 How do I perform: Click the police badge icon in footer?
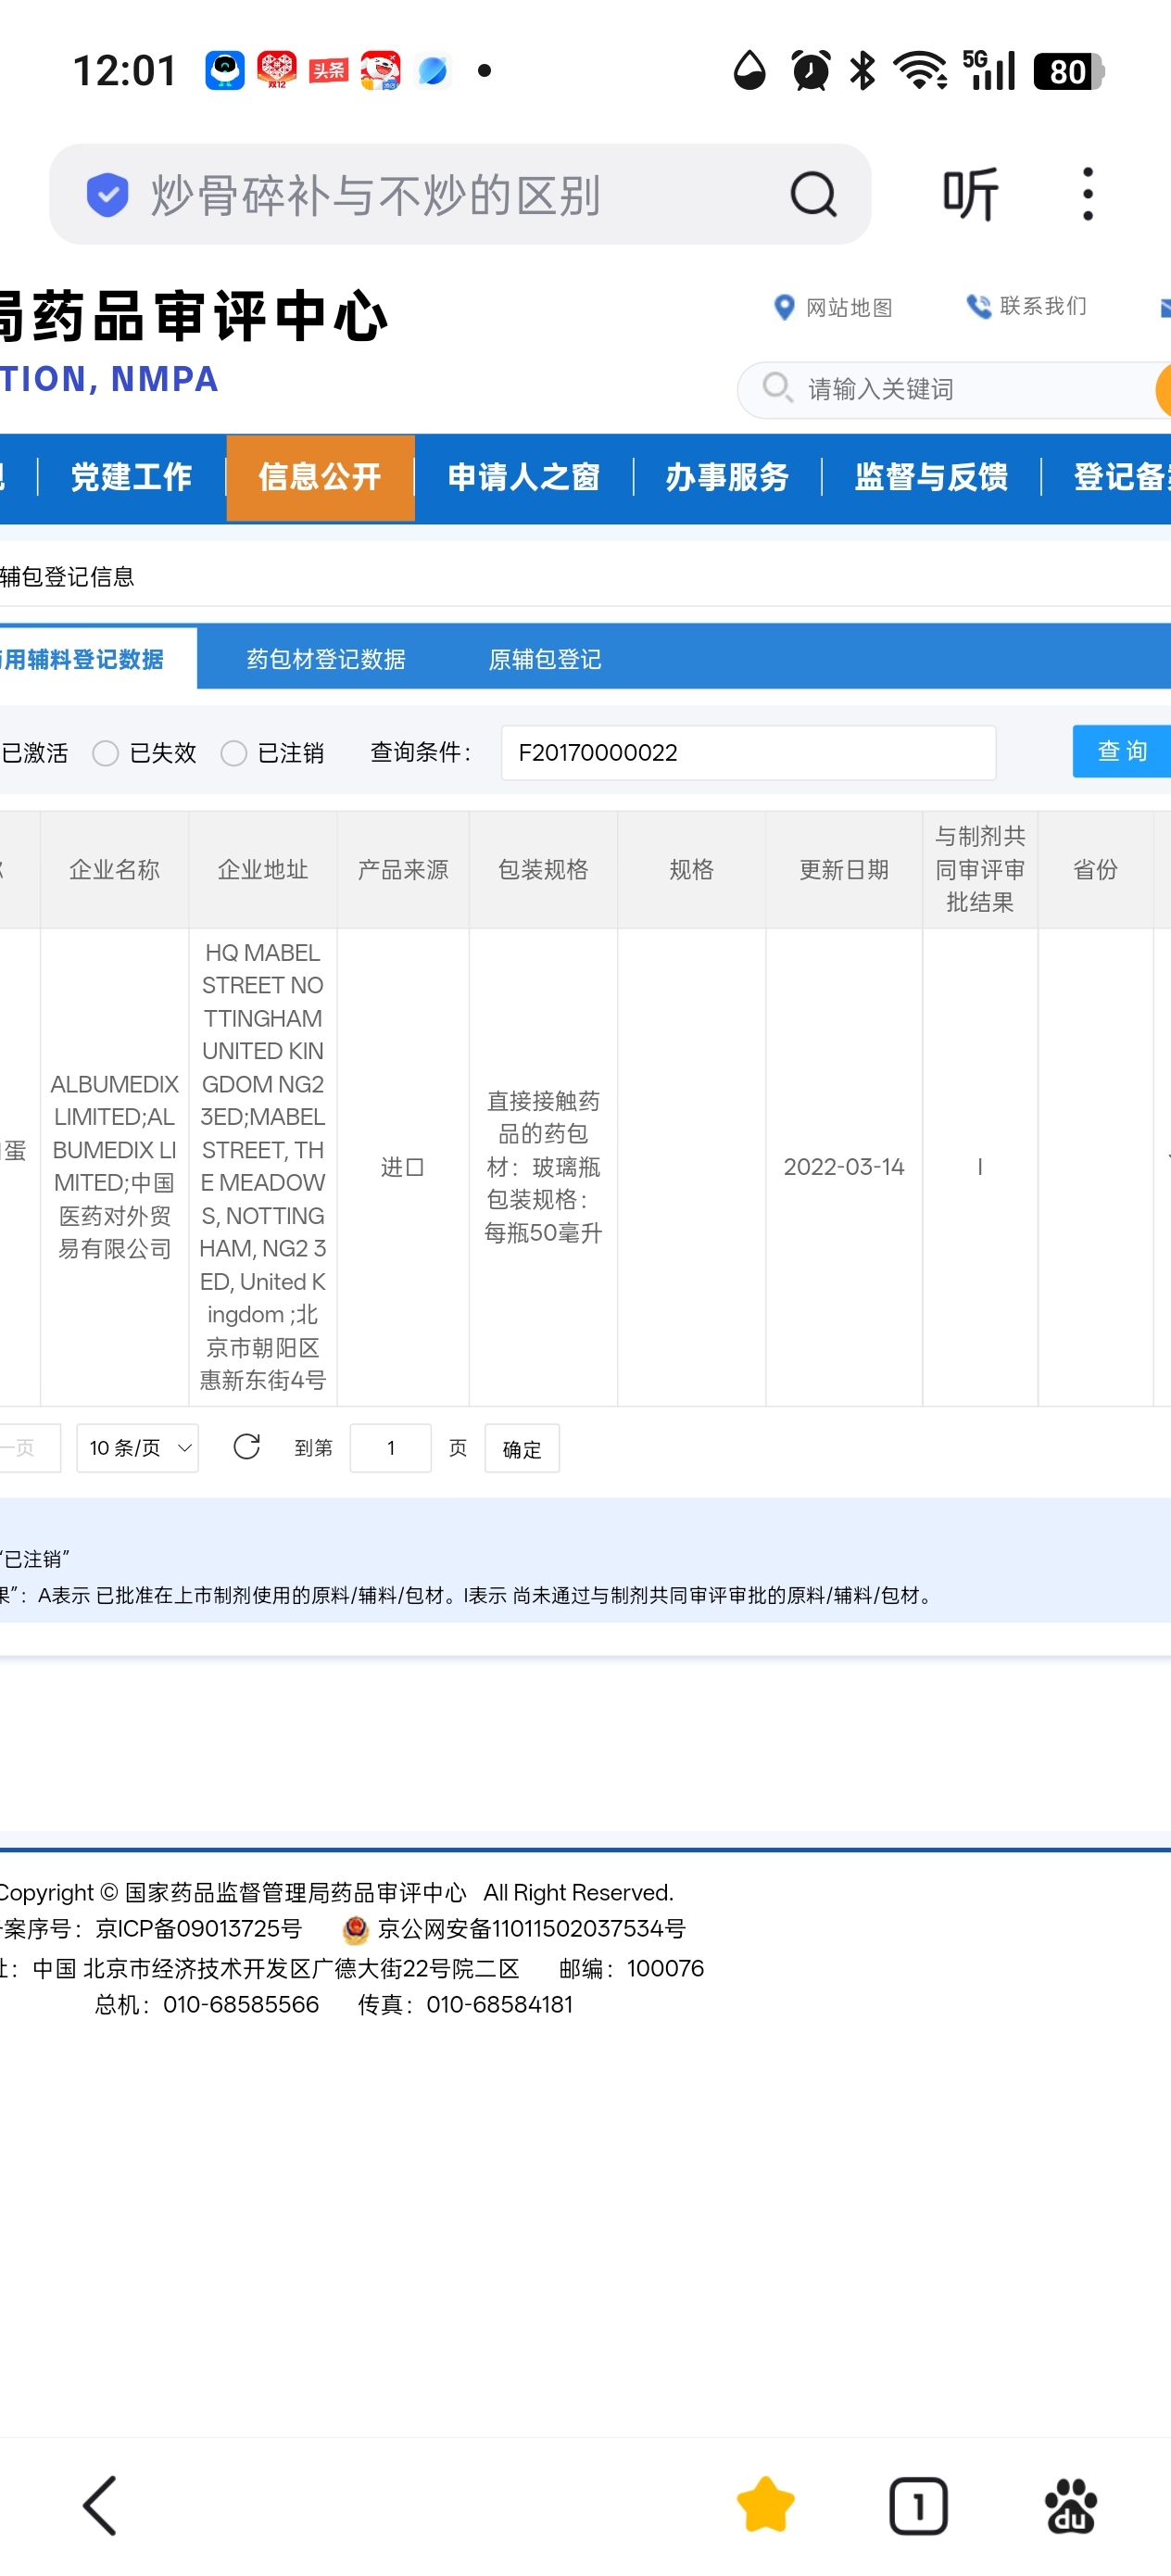tap(355, 1928)
